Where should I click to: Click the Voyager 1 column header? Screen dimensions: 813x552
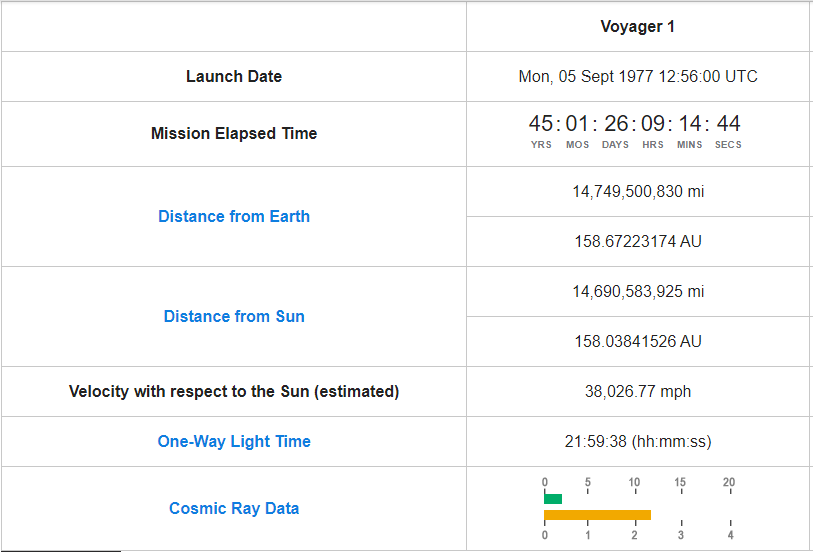tap(637, 27)
